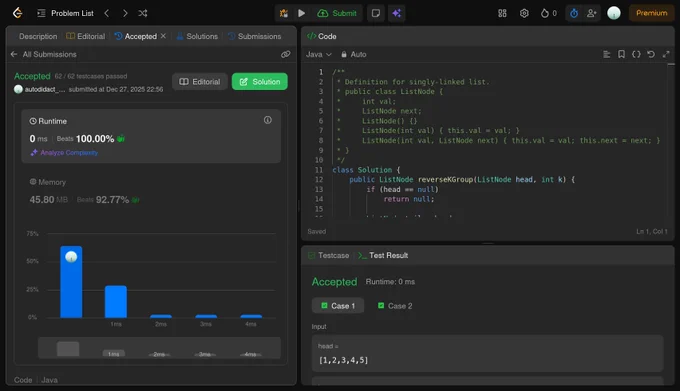Click the Editorial button near Accepted
Viewport: 680px width, 391px height.
point(200,81)
